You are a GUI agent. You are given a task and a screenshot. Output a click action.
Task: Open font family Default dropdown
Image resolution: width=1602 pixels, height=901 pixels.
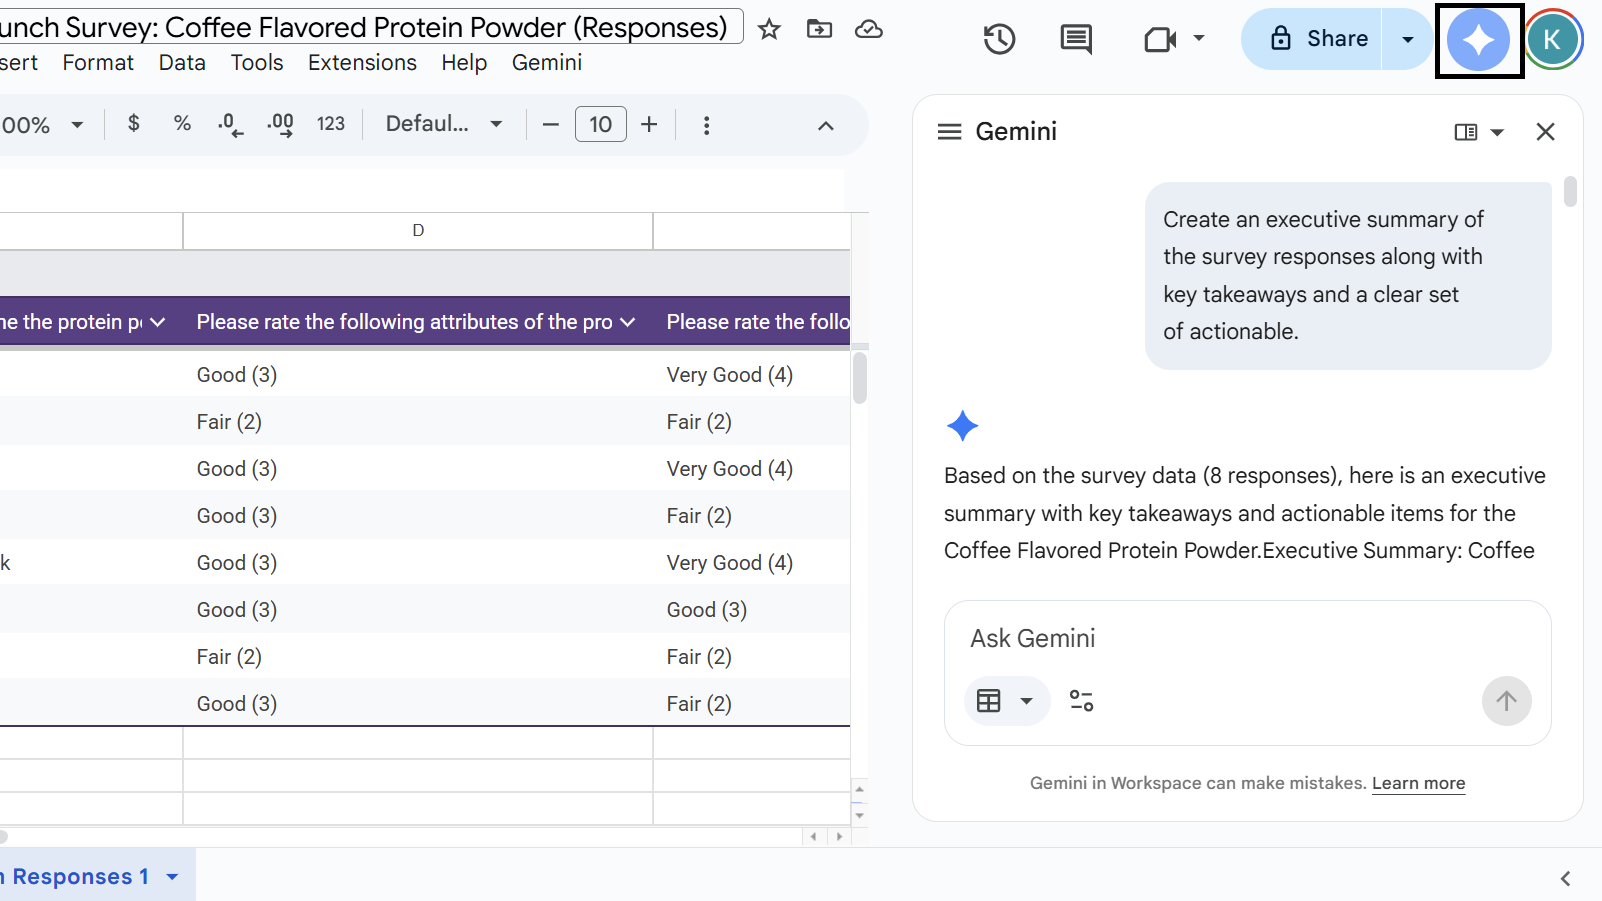[x=444, y=124]
